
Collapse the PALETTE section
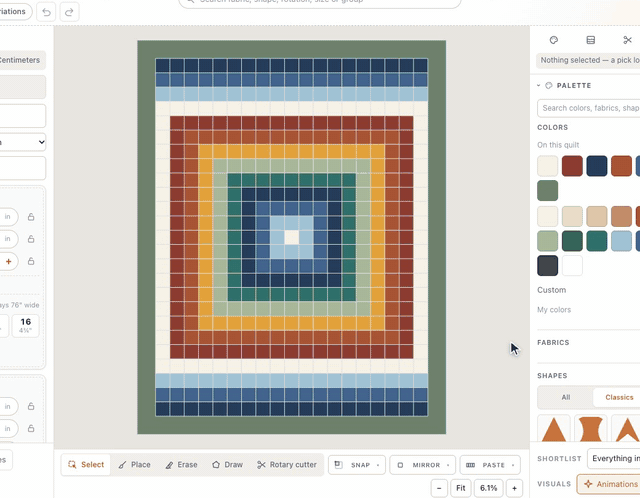(539, 85)
